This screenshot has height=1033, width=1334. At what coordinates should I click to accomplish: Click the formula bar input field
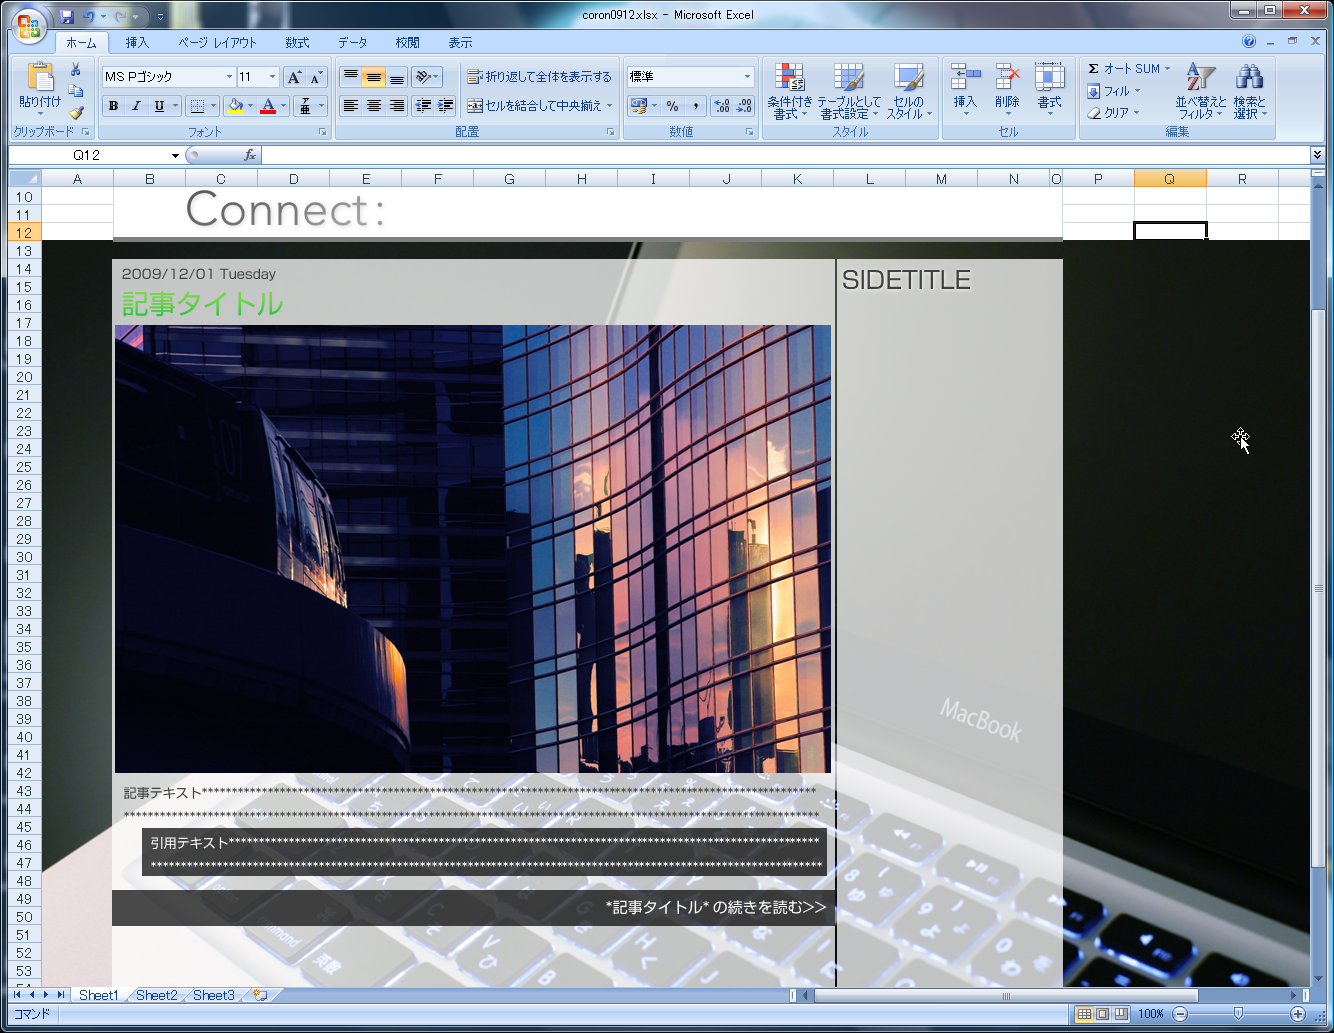click(785, 155)
